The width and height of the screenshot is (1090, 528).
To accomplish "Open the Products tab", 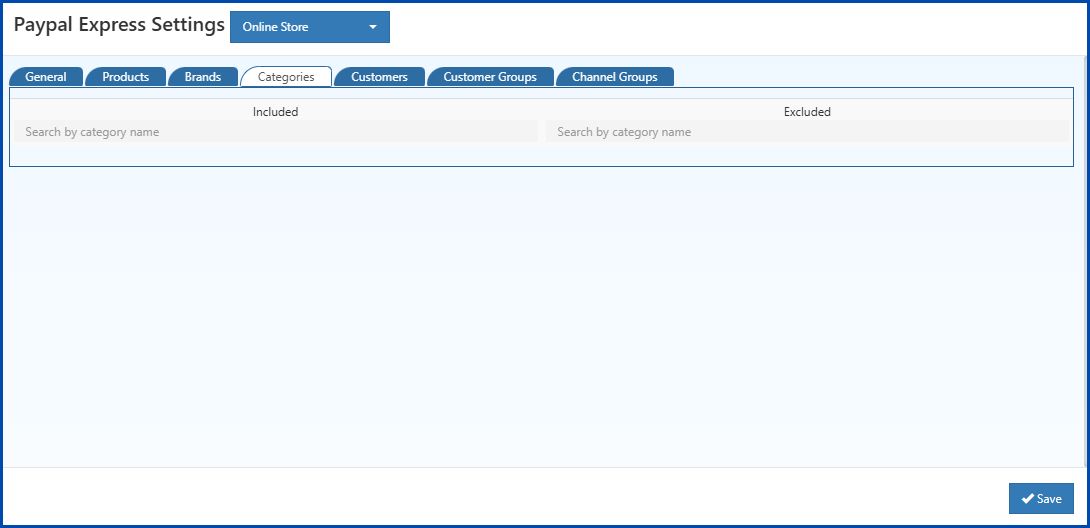I will point(126,77).
